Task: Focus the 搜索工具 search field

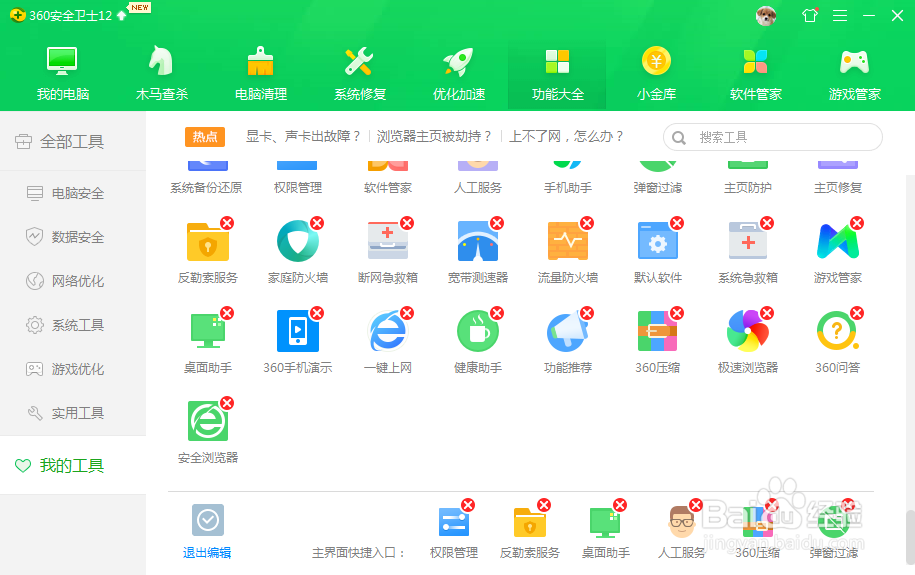Action: tap(773, 137)
